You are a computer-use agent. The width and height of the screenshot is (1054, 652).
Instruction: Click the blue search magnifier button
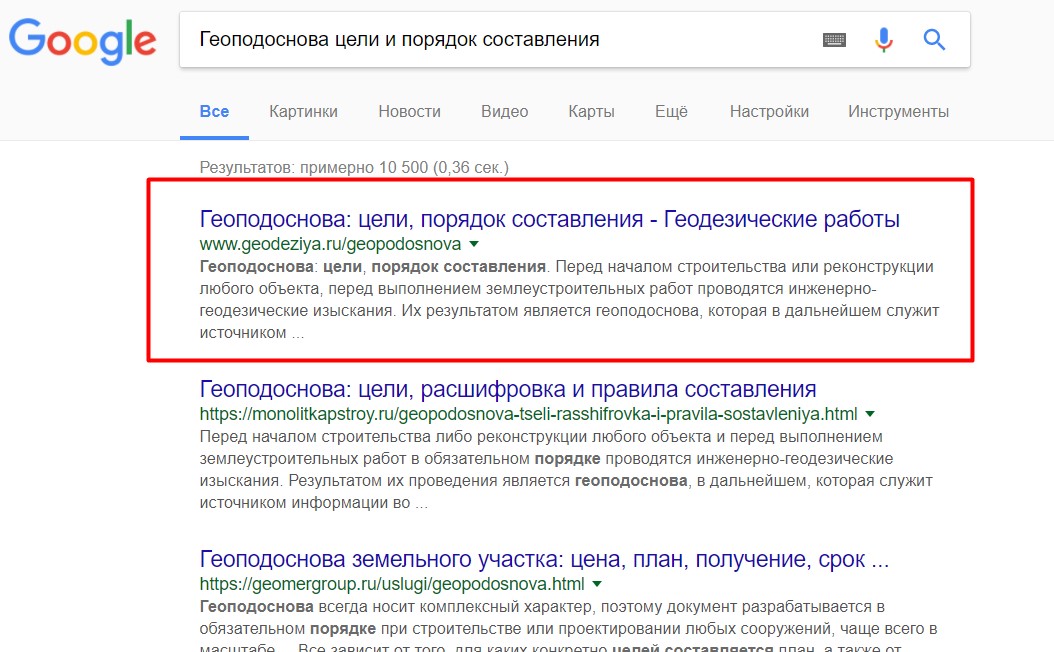click(x=934, y=40)
